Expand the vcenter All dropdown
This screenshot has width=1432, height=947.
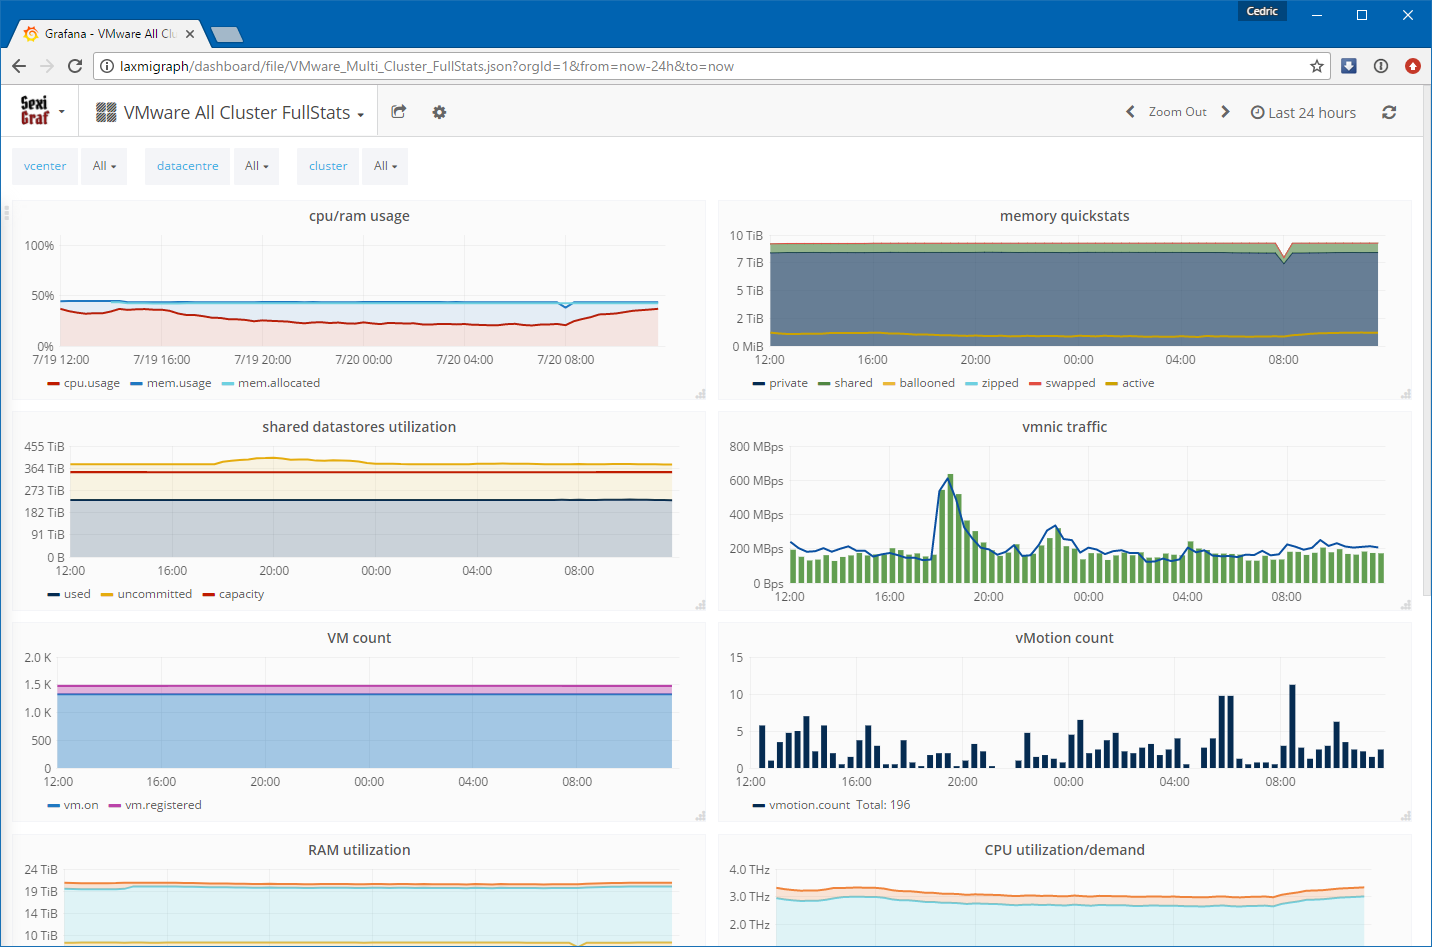[x=104, y=166]
